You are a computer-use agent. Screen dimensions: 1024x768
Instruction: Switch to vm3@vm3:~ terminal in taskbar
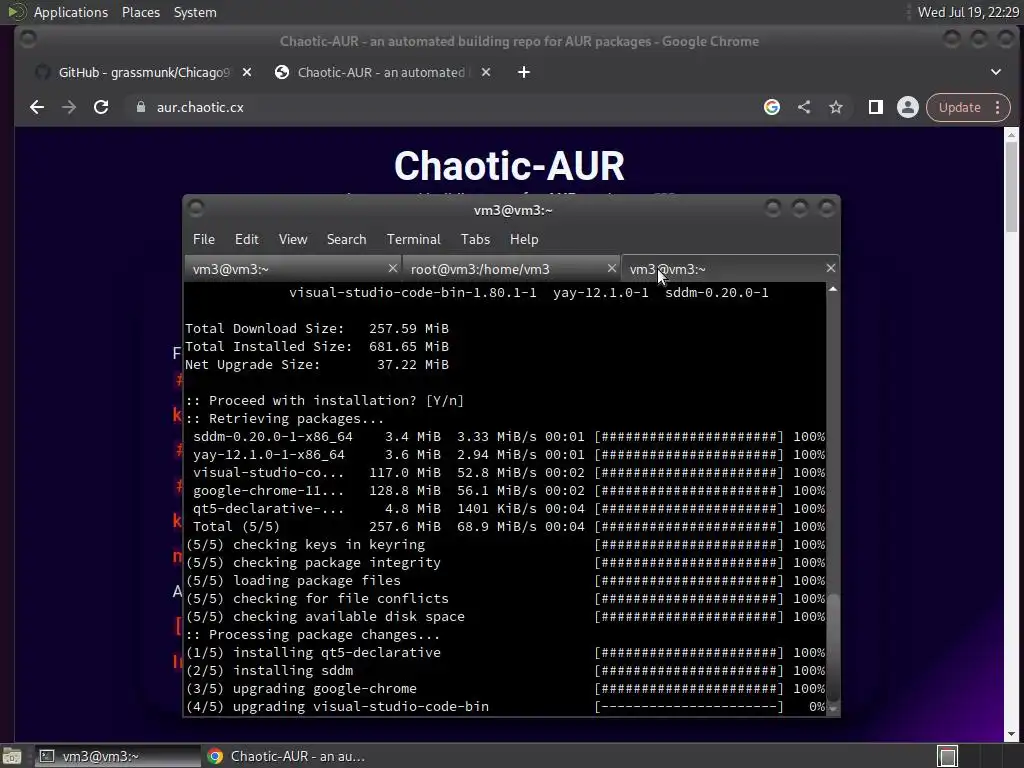[116, 756]
